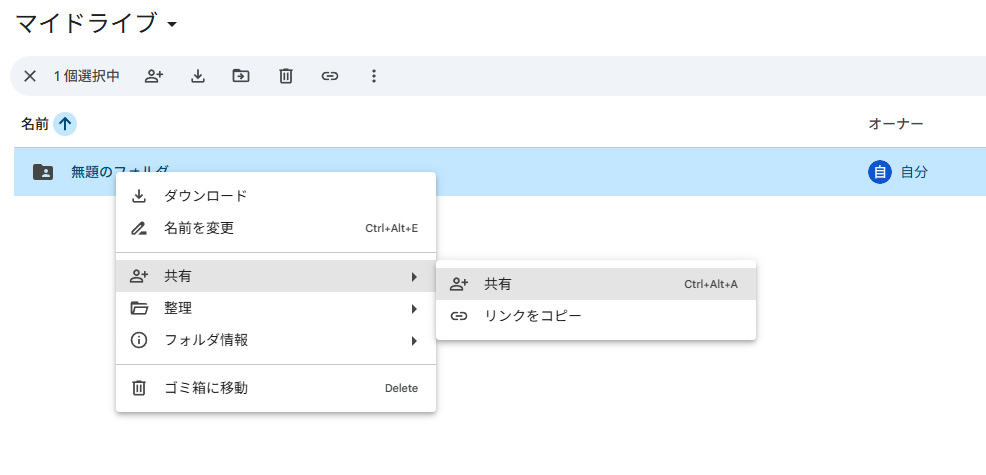Image resolution: width=986 pixels, height=475 pixels.
Task: Expand the フォルダ情報 submenu
Action: [275, 340]
